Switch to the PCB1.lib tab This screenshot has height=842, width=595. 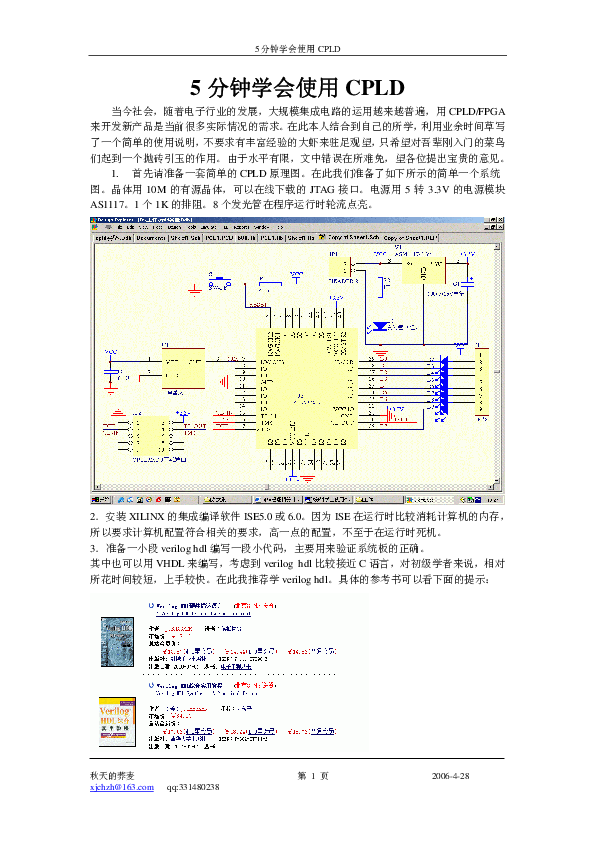click(x=272, y=237)
